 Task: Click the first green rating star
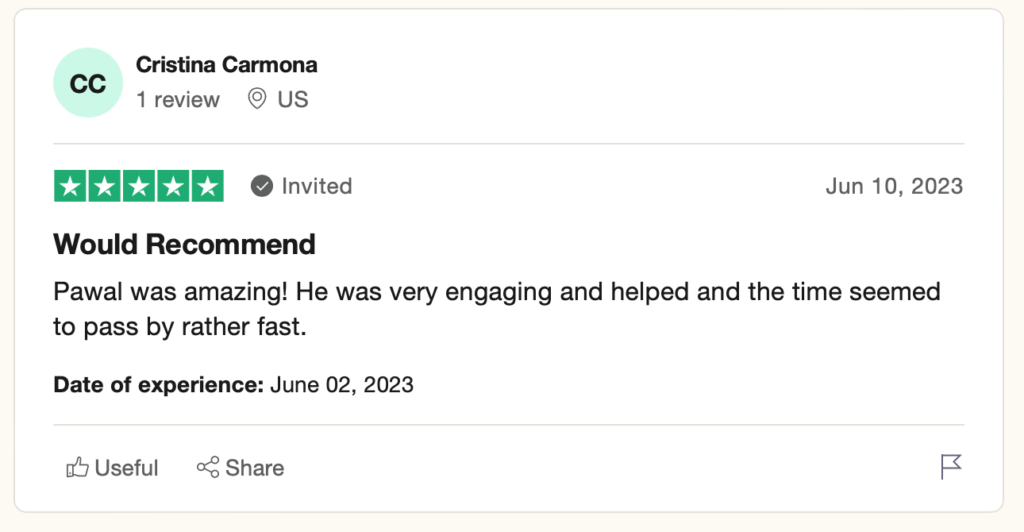pos(70,186)
